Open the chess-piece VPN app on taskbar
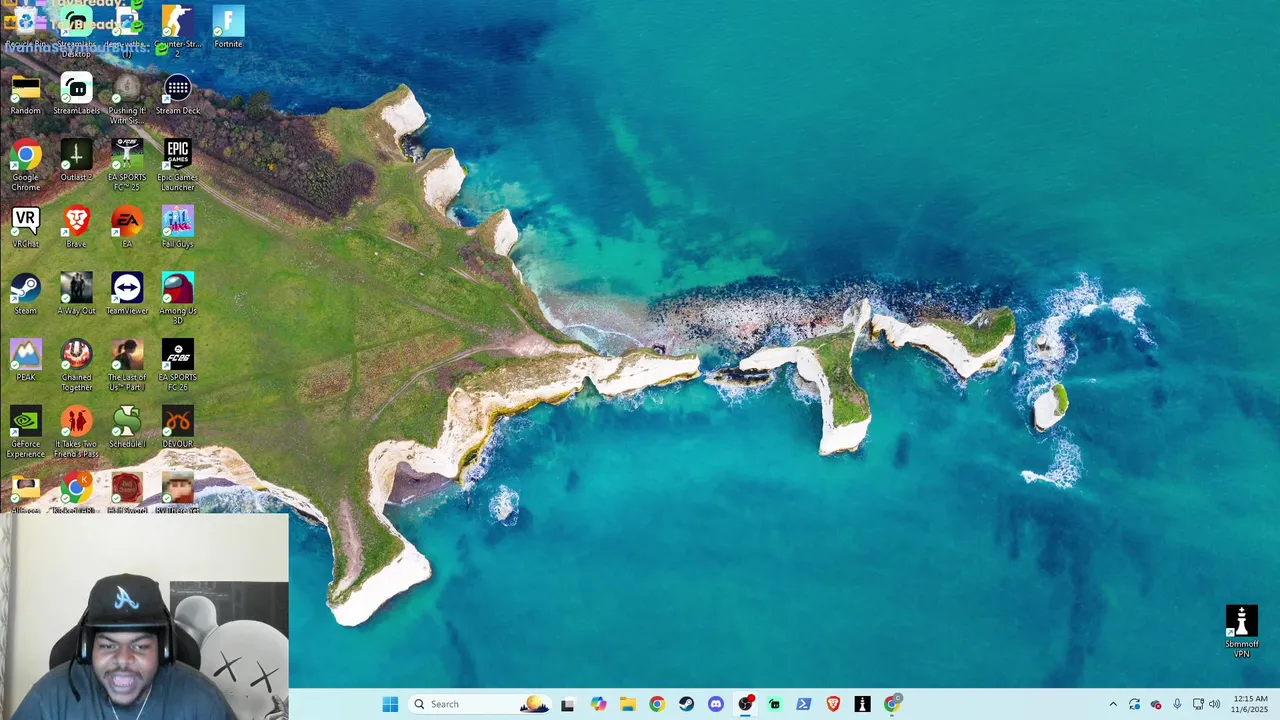The height and width of the screenshot is (720, 1280). (862, 704)
